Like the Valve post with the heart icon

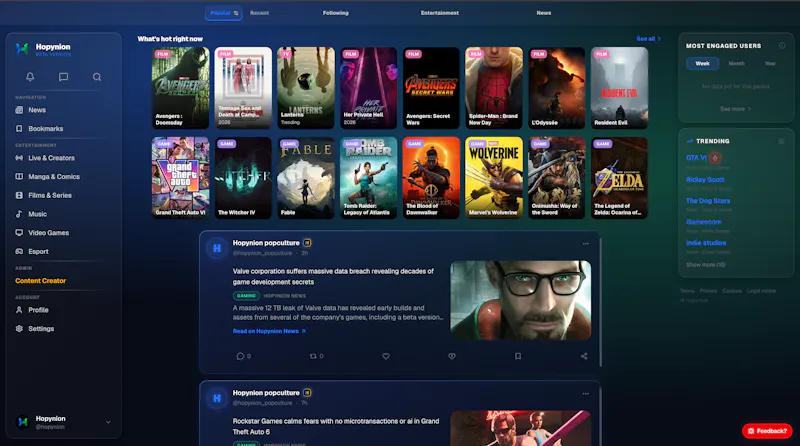click(x=386, y=356)
